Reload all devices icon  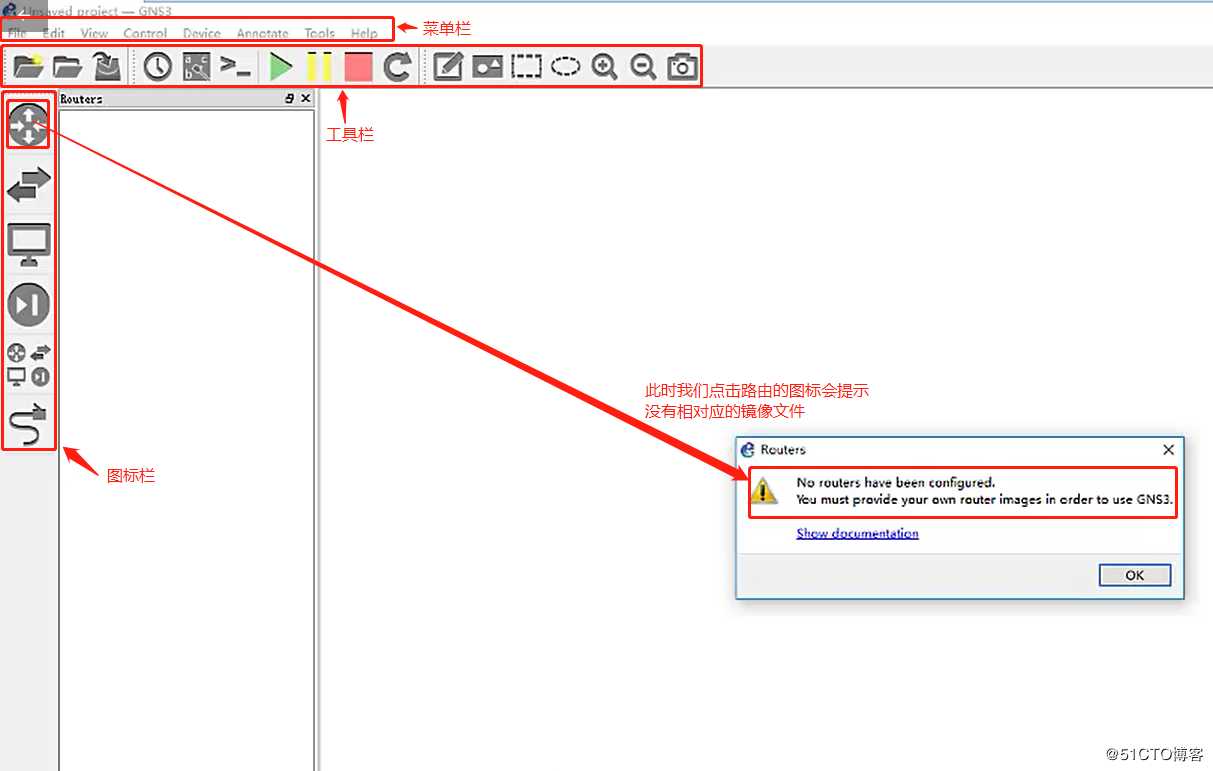tap(398, 67)
